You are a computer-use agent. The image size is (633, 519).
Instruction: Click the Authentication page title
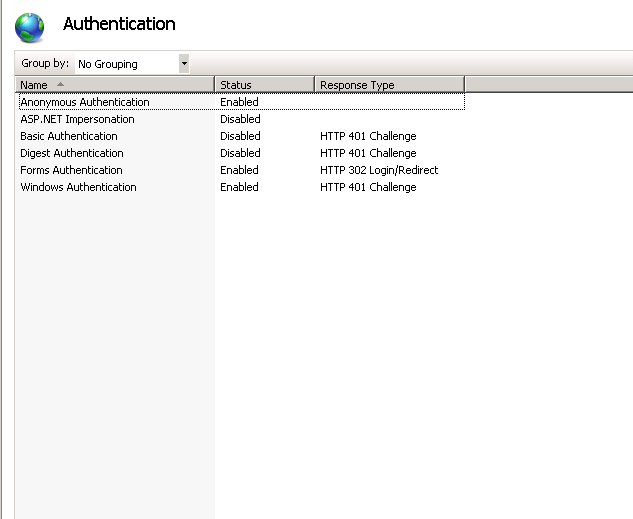pyautogui.click(x=119, y=24)
